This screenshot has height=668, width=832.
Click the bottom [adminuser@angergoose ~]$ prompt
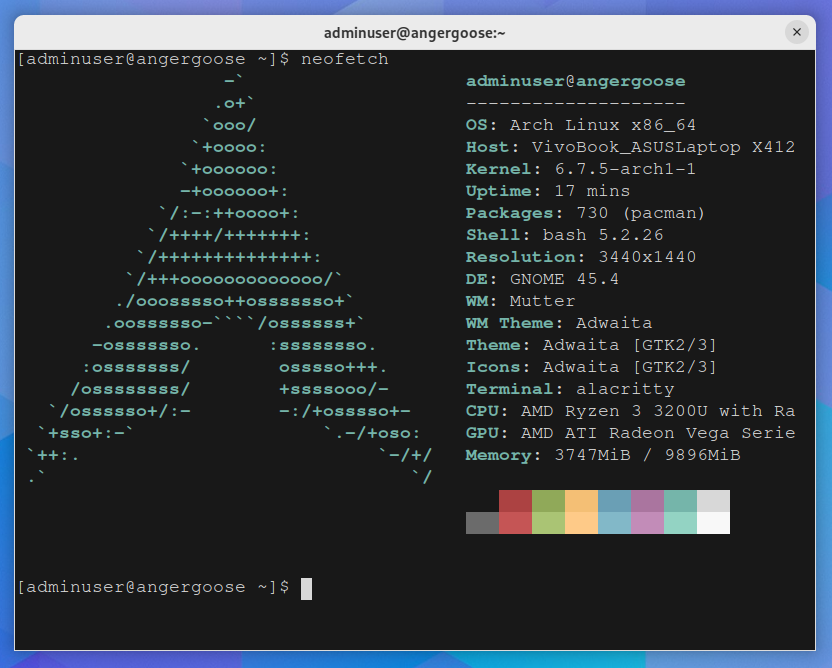coord(153,587)
